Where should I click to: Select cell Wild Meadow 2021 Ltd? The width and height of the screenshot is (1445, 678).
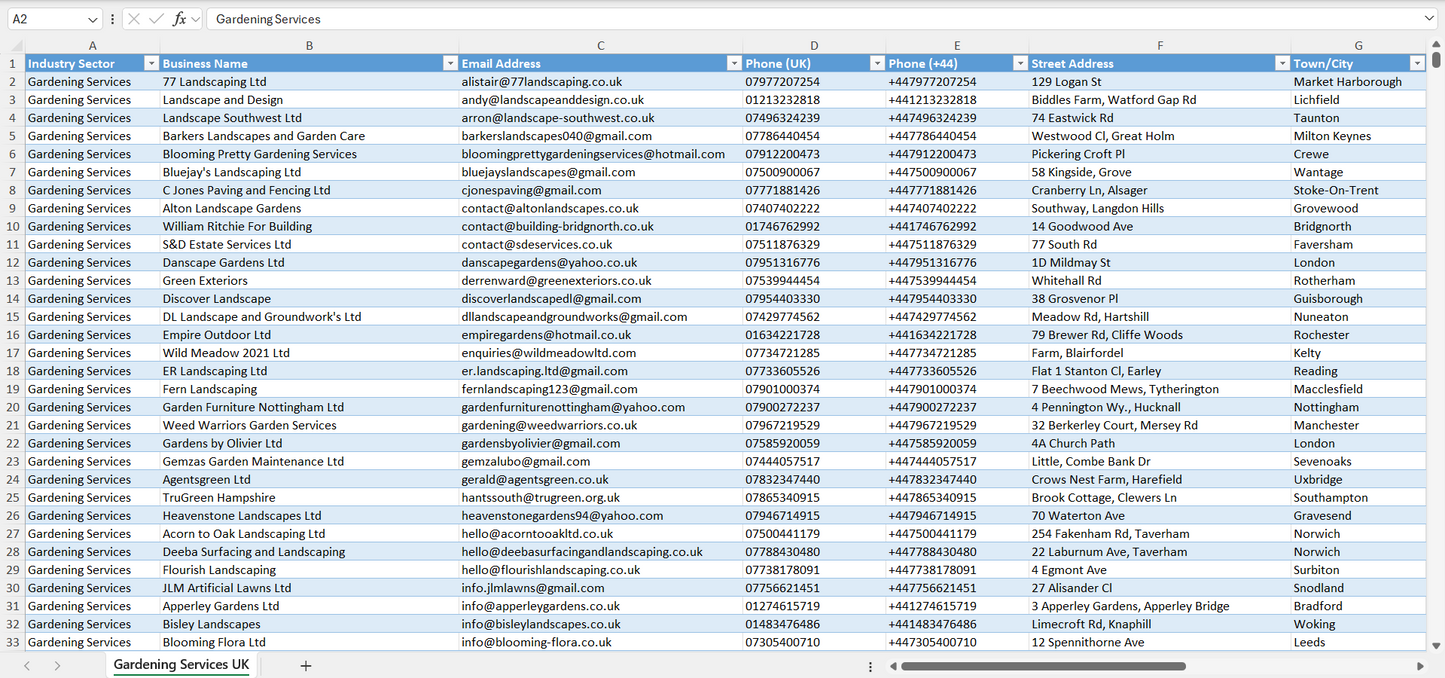coord(309,353)
